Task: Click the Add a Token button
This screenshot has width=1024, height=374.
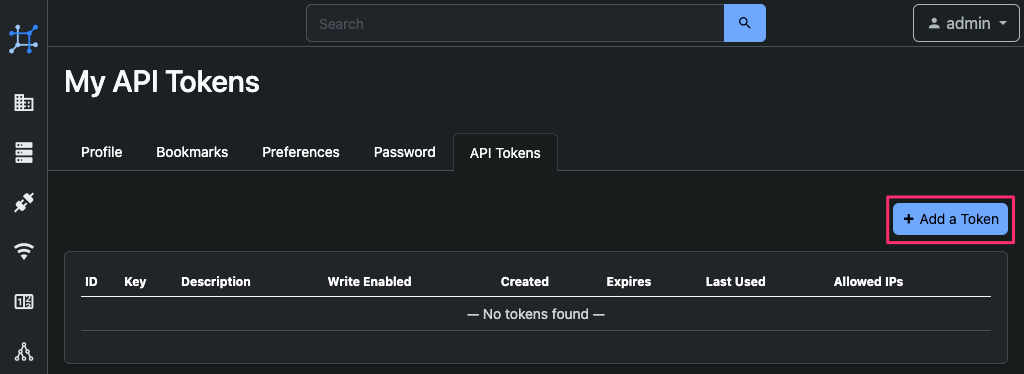Action: [x=950, y=219]
